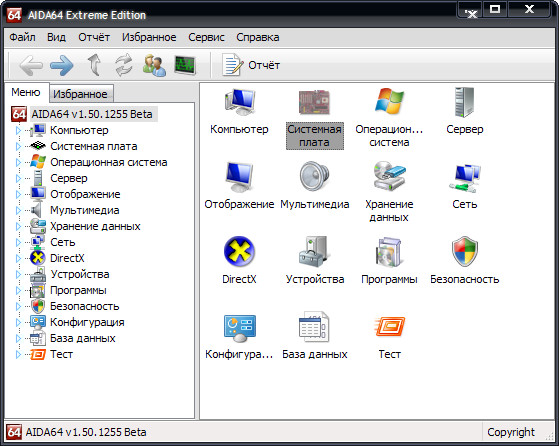The height and width of the screenshot is (446, 559).
Task: Expand the Безопасность tree node arrow
Action: (18, 307)
